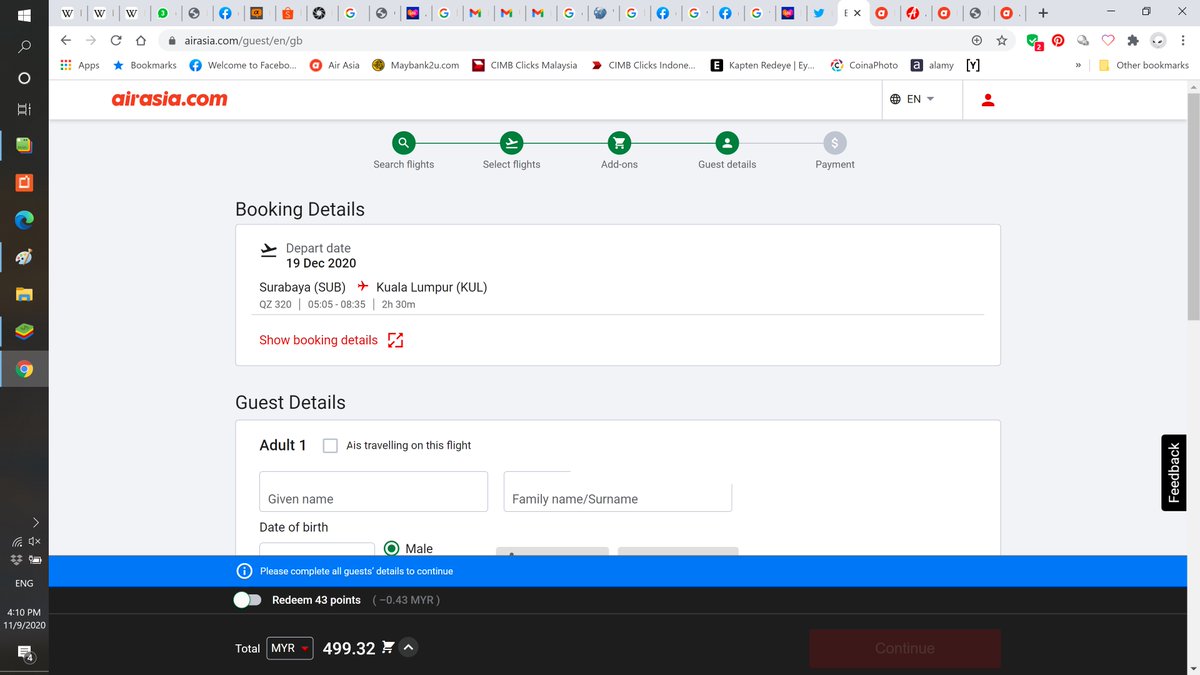The height and width of the screenshot is (675, 1200).
Task: Bookmark this page with the star icon
Action: [x=1002, y=41]
